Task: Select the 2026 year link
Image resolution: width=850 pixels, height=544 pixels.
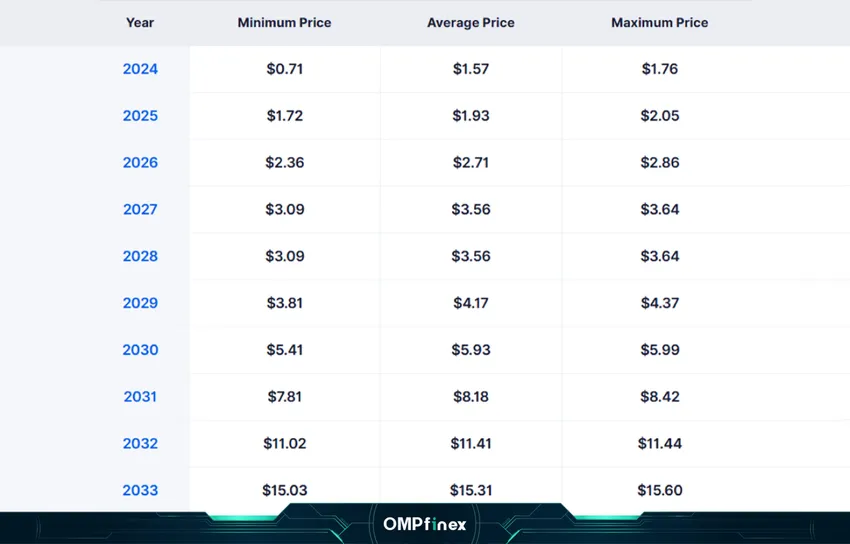Action: click(x=140, y=163)
